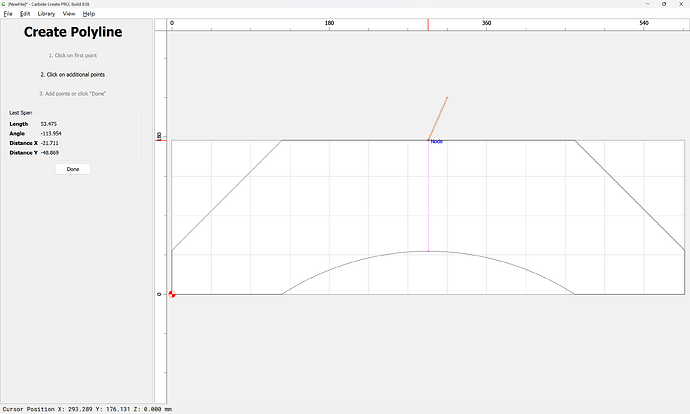Click the 540 mark on horizontal ruler
This screenshot has height=414, width=690.
click(643, 23)
